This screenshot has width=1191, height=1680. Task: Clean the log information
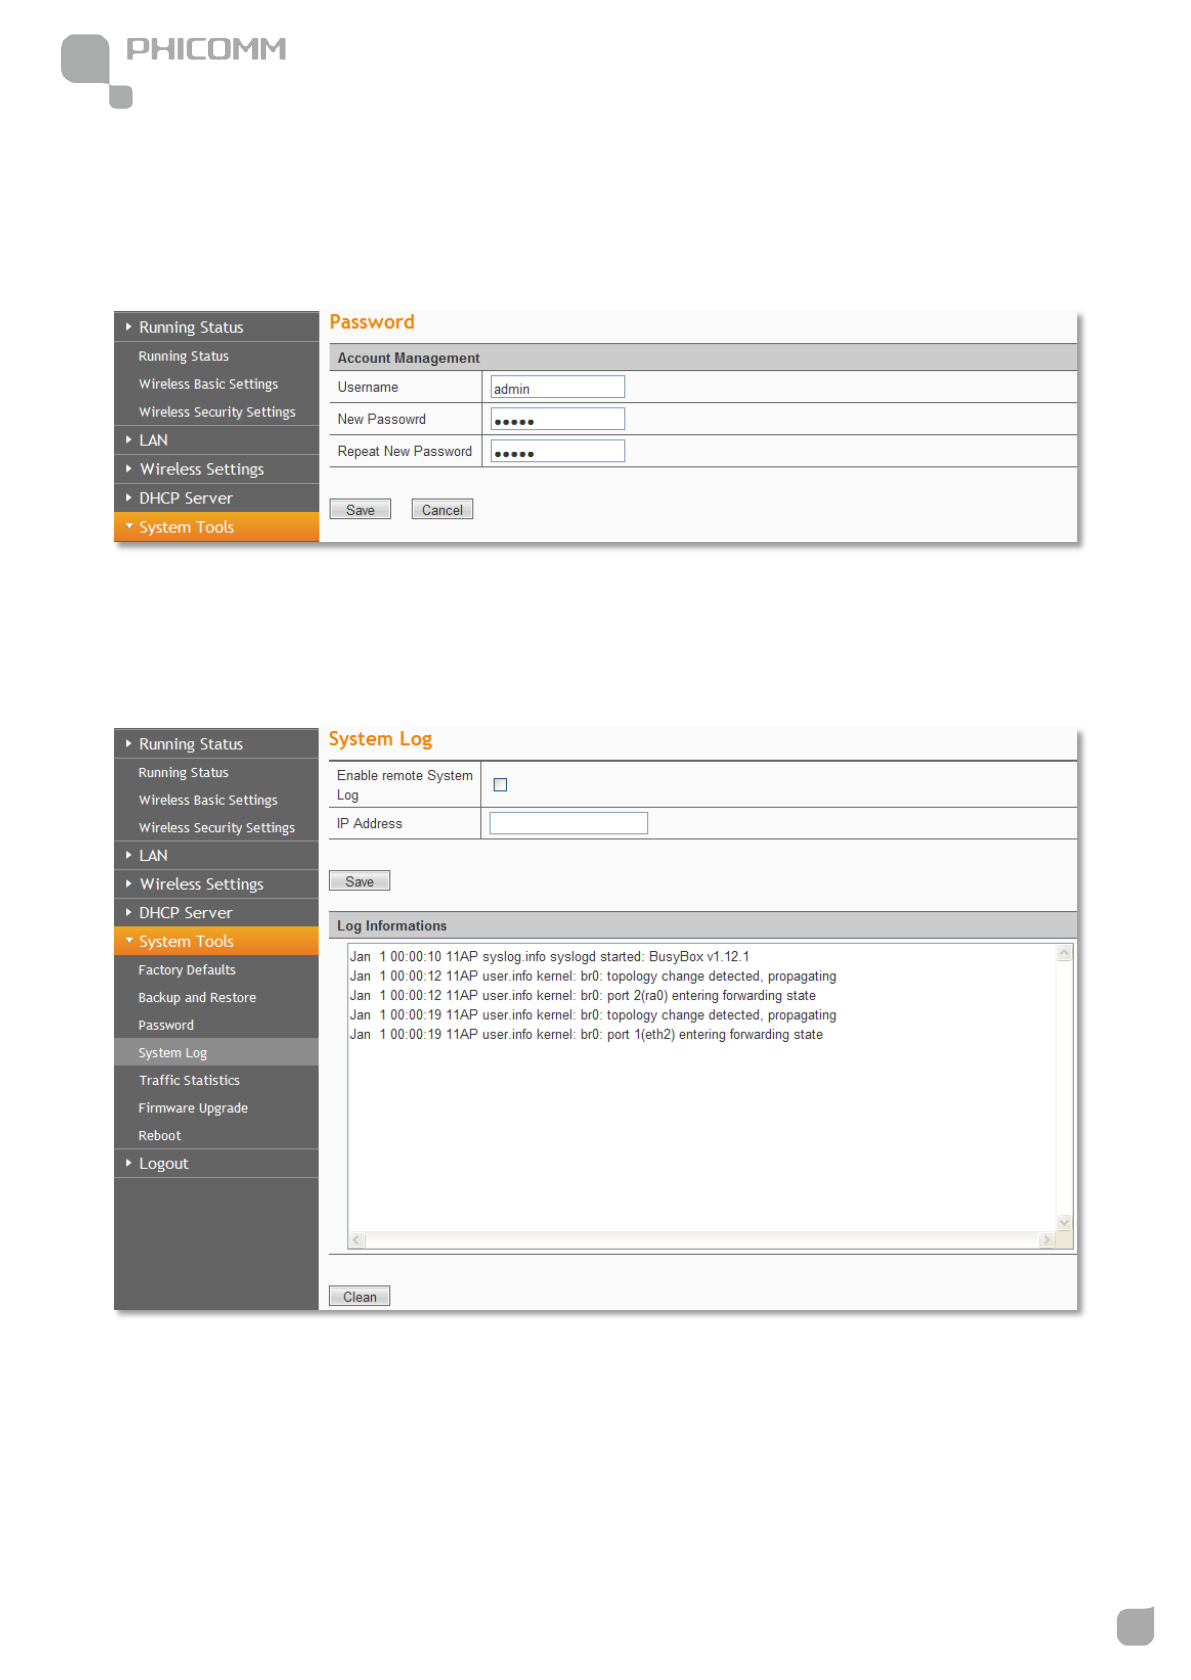(359, 1297)
